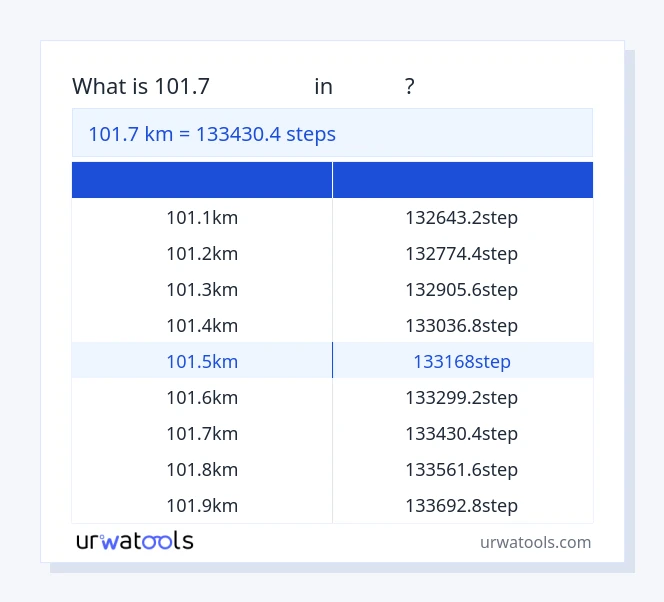Open the urwatools.com link

pos(535,542)
